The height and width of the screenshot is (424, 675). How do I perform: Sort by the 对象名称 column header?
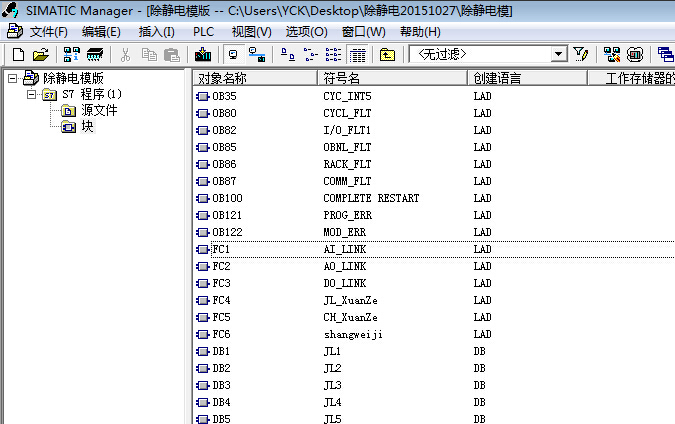pos(255,78)
